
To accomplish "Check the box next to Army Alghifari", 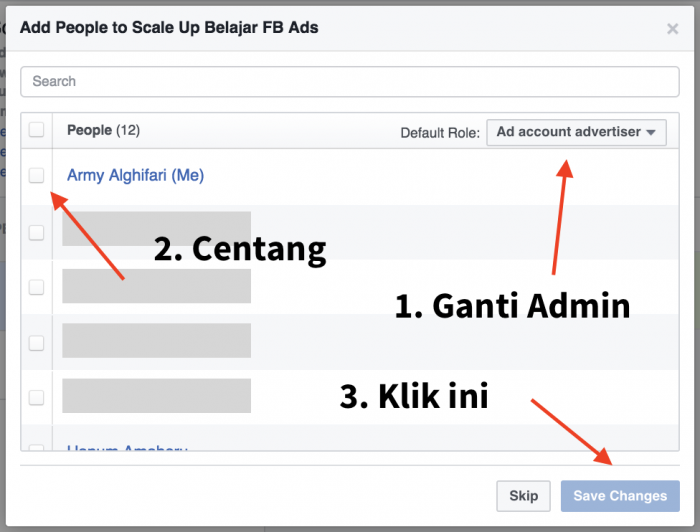I will 36,175.
